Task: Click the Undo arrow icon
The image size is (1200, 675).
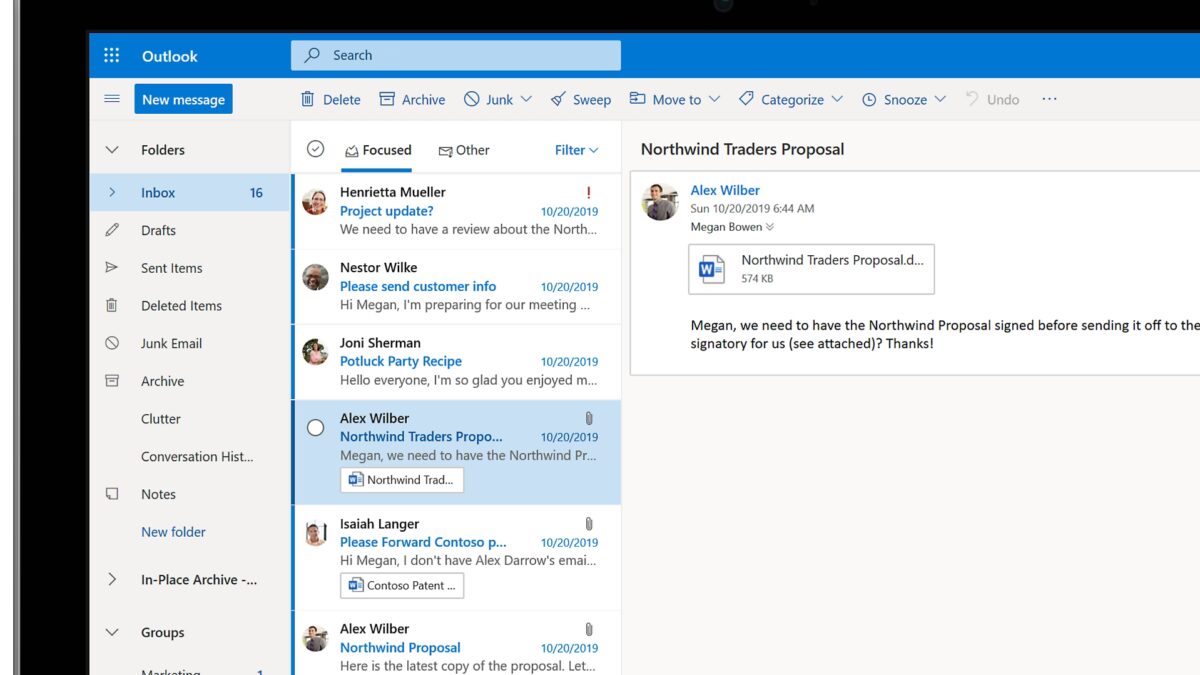Action: (972, 99)
